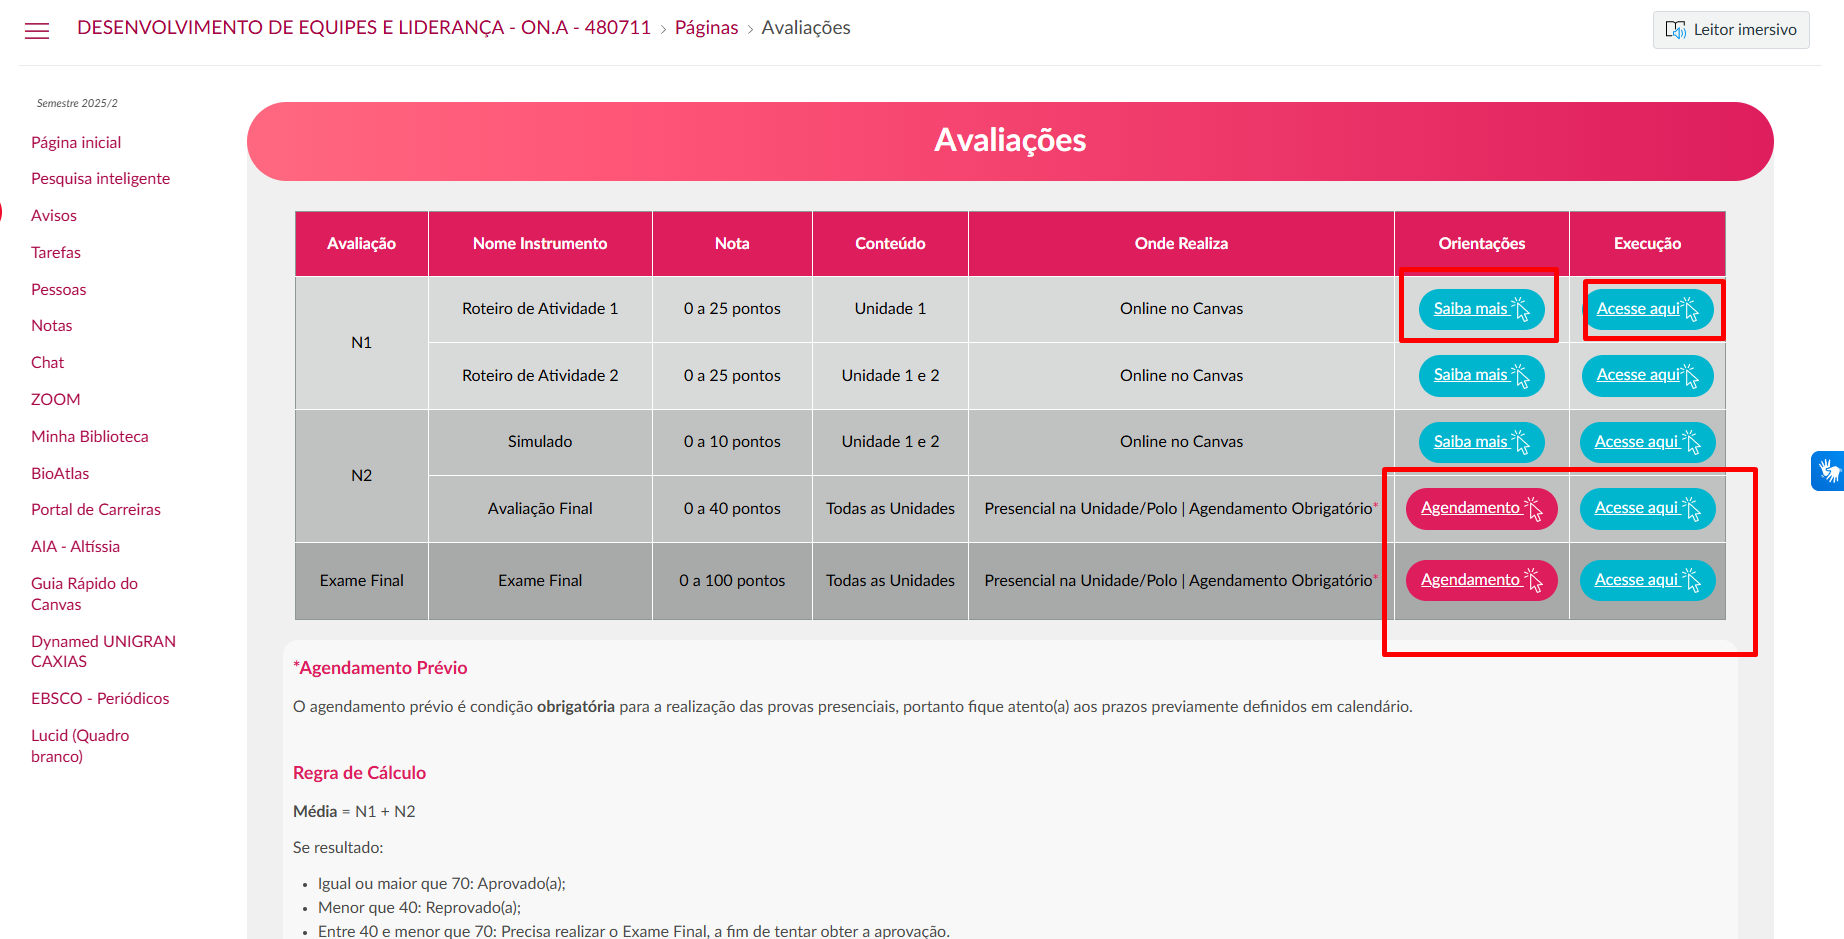1844x939 pixels.
Task: Click the Média = N1 + N2 formula text
Action: pos(354,811)
